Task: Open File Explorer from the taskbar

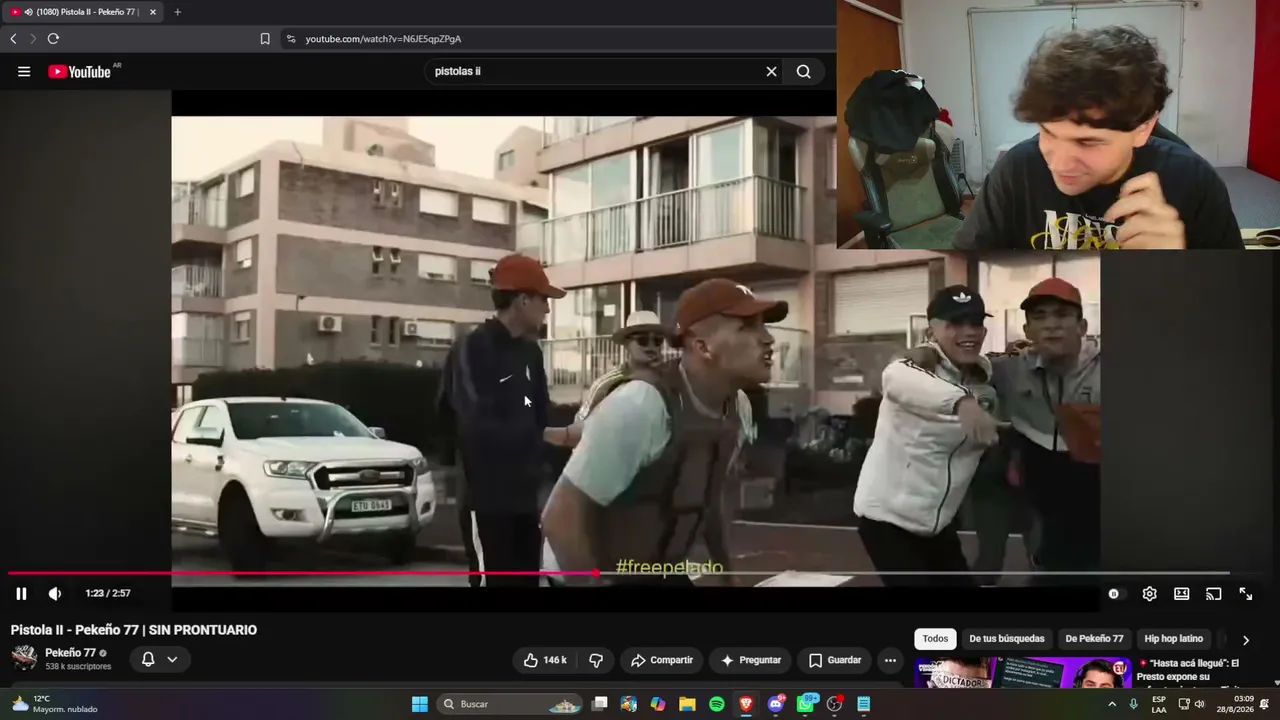Action: click(x=688, y=704)
